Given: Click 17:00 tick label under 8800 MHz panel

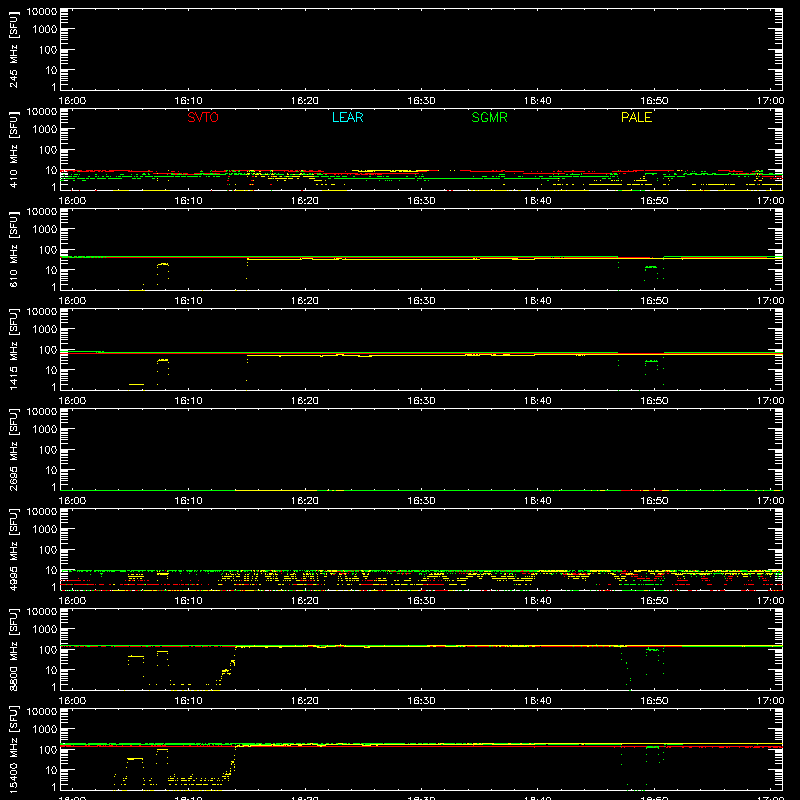Looking at the screenshot, I should (x=770, y=701).
